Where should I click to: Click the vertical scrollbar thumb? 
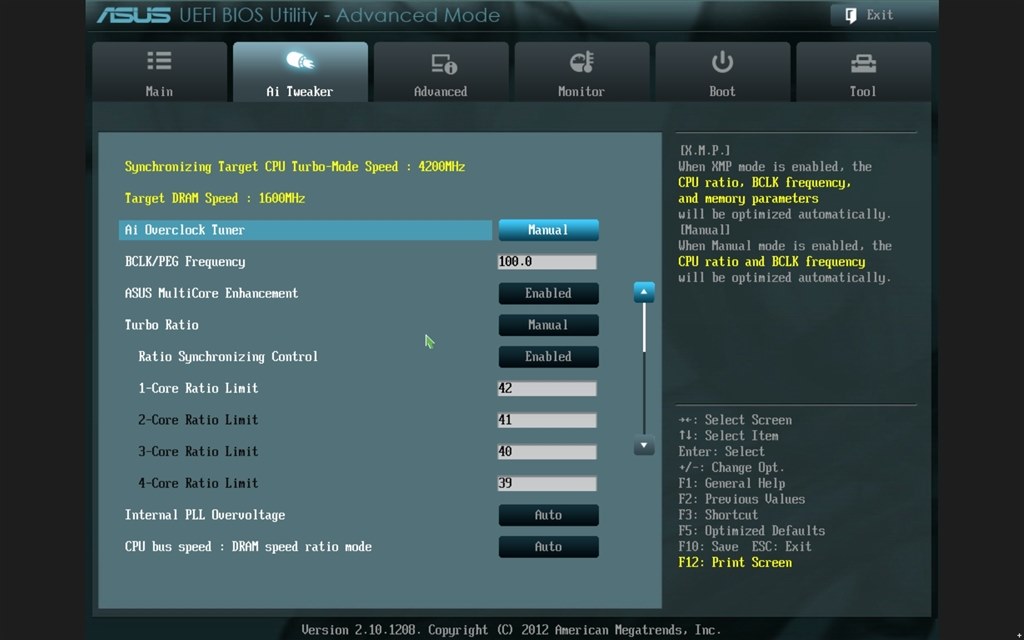coord(644,328)
